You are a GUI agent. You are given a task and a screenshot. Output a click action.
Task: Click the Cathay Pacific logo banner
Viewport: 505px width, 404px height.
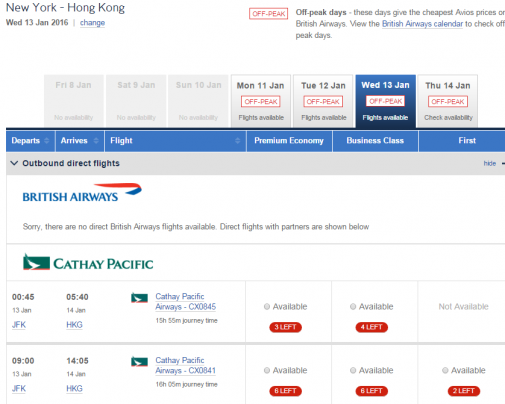click(x=88, y=262)
